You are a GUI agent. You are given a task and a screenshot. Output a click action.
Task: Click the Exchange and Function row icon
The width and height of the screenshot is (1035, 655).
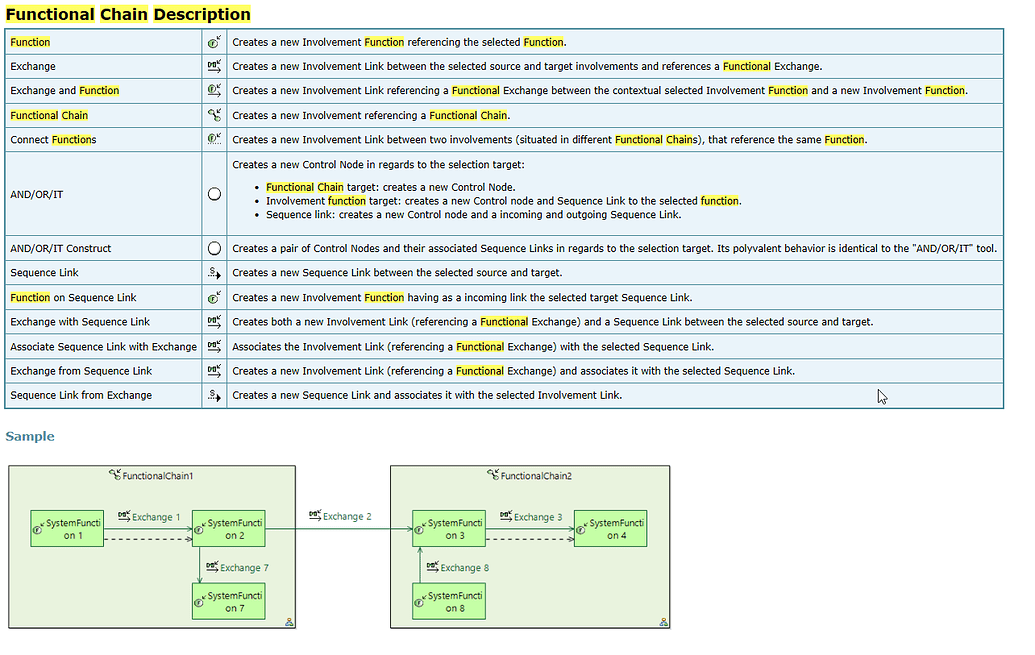click(x=214, y=90)
